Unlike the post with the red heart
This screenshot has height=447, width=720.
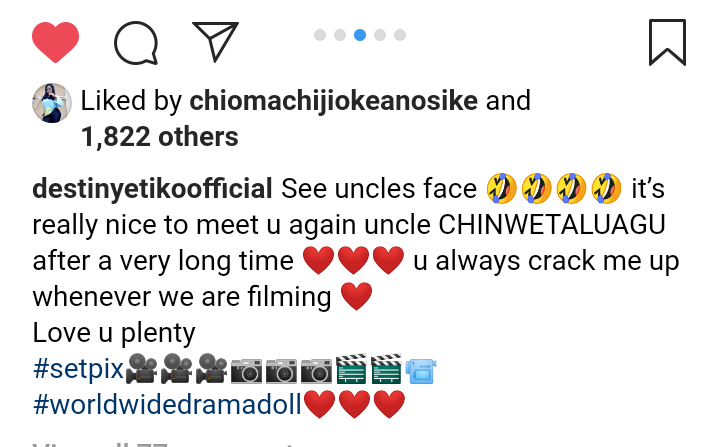point(55,42)
